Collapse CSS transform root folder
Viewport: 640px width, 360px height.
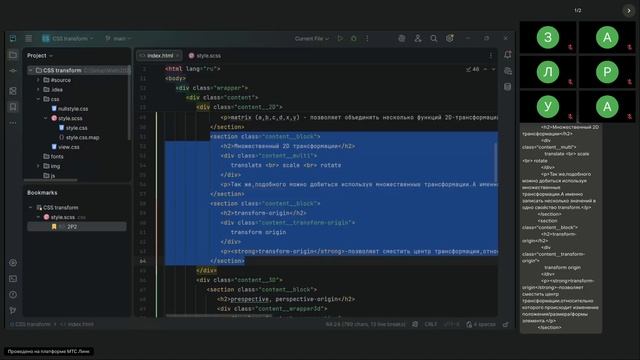[31, 71]
